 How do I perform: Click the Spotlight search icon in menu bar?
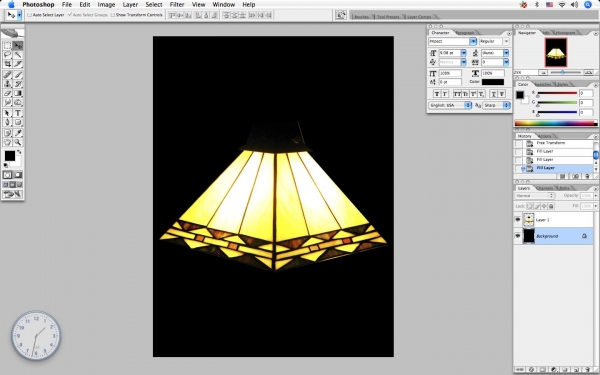coord(588,5)
